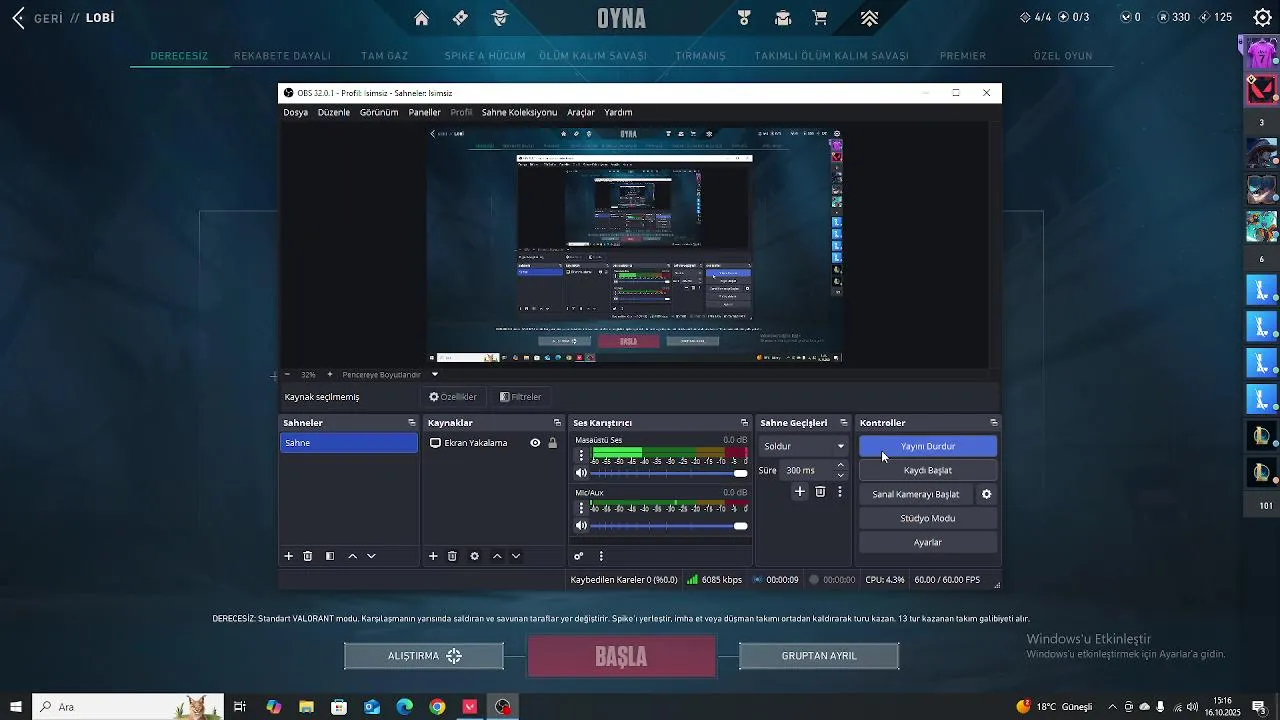Open audio mixer bottom three-dot menu
1280x720 pixels.
click(x=601, y=556)
